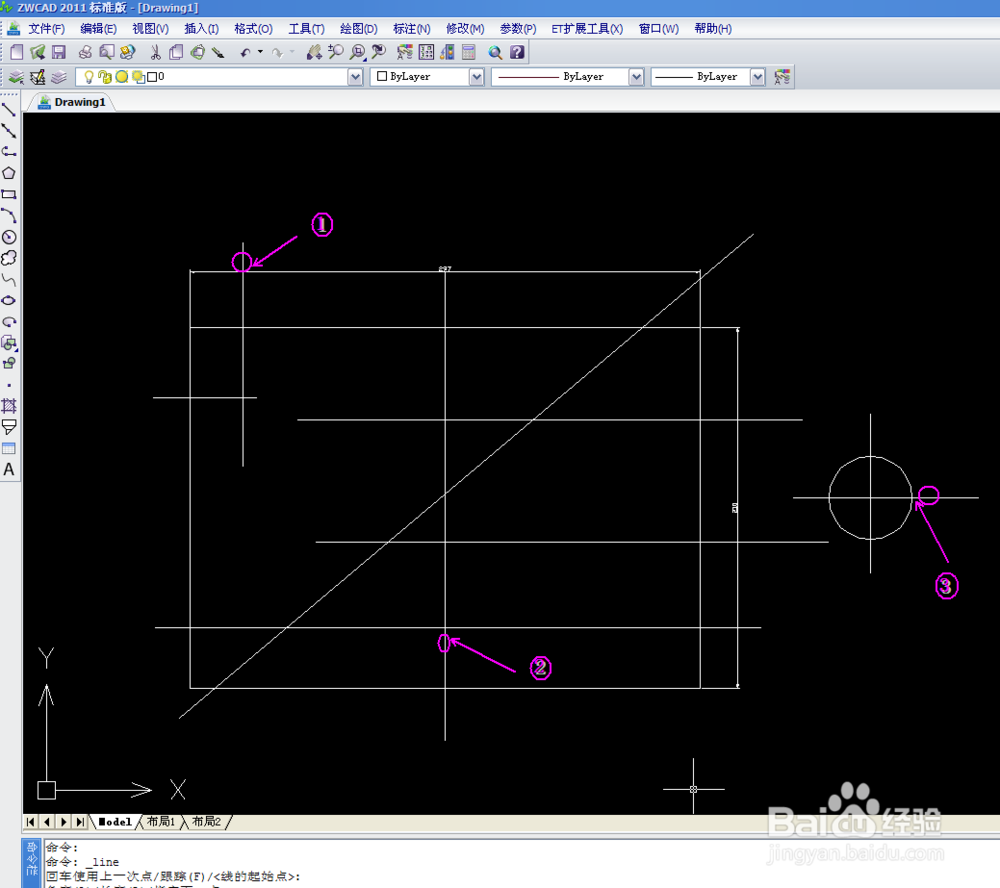The width and height of the screenshot is (1000, 888).
Task: Select the Elliptical arc tool
Action: pyautogui.click(x=9, y=322)
